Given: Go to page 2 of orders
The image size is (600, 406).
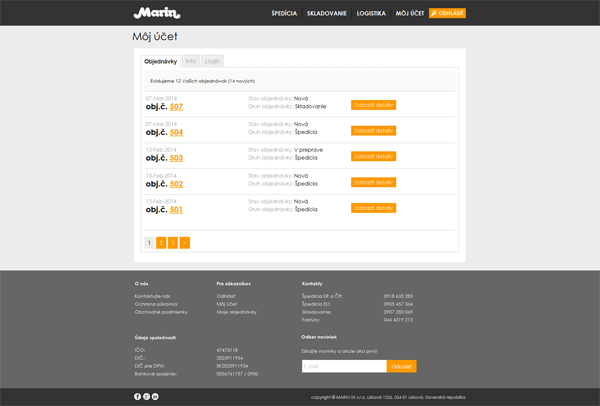Looking at the screenshot, I should [161, 243].
